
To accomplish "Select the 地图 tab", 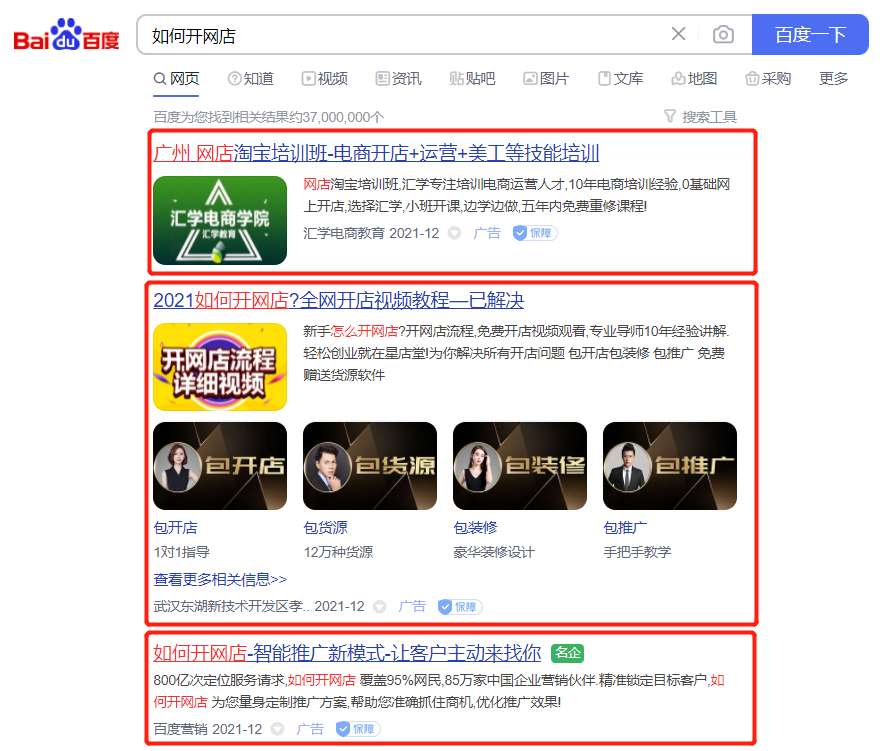I will (694, 79).
